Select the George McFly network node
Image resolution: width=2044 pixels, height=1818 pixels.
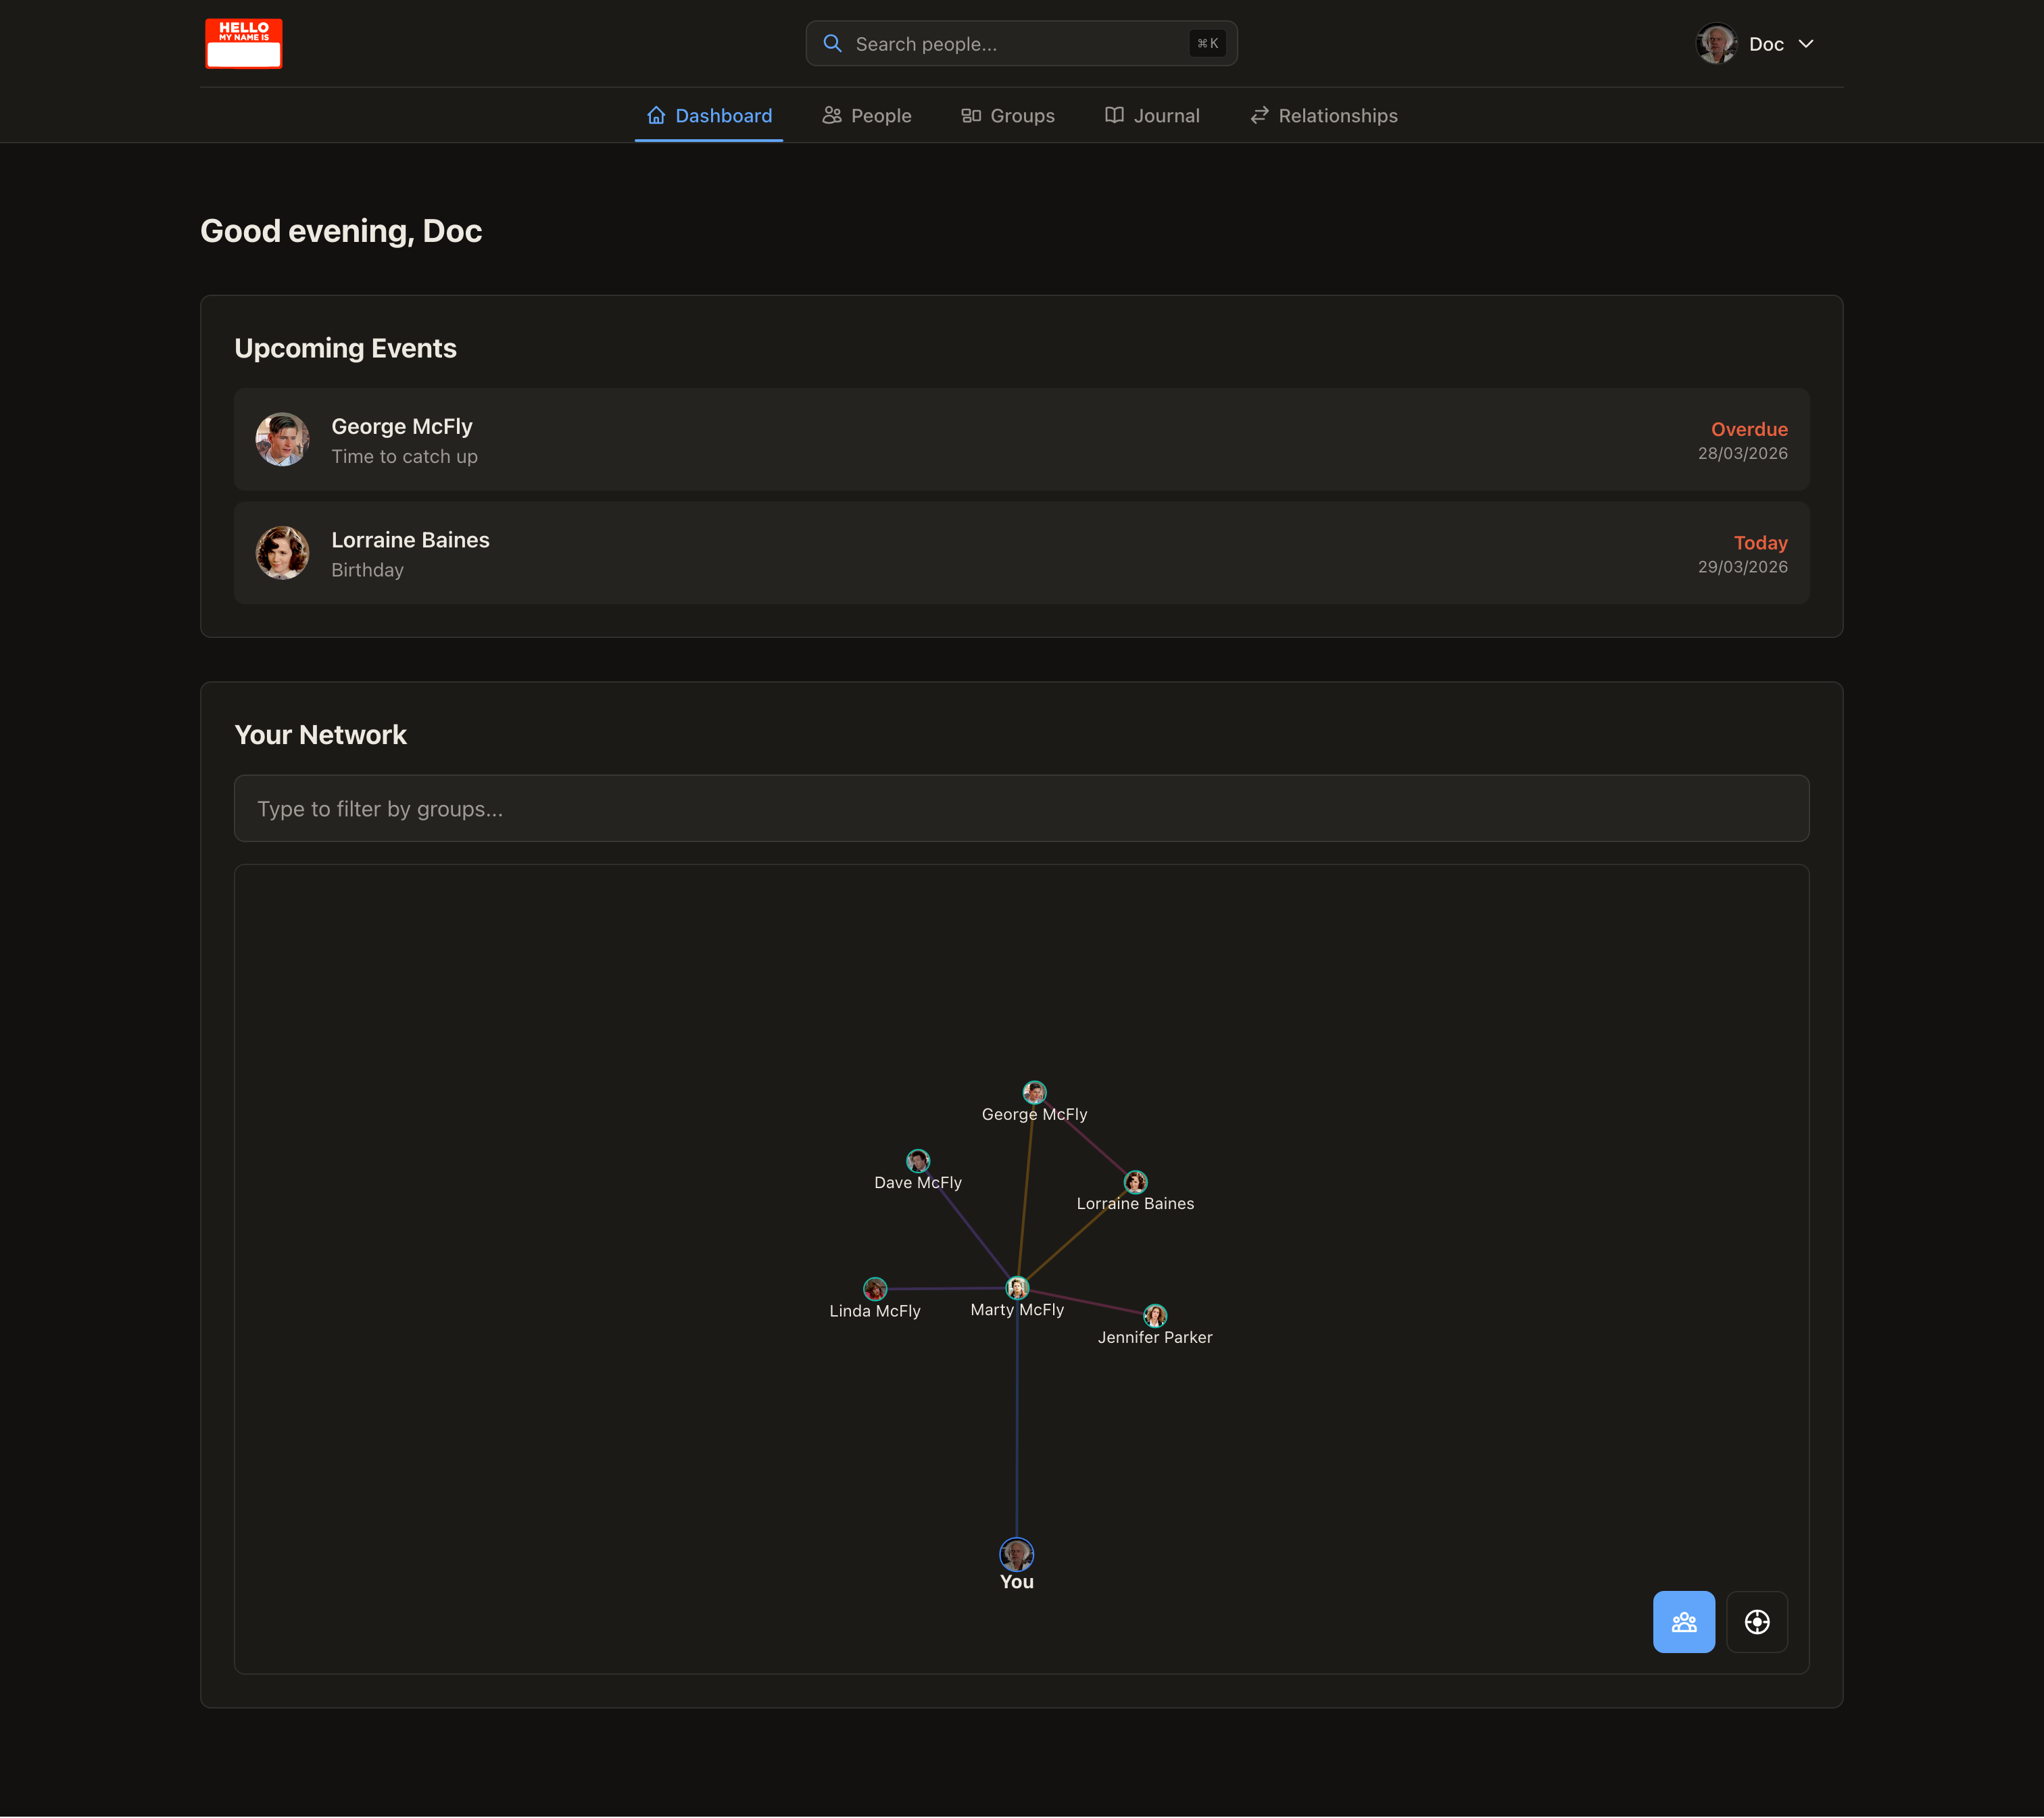(1034, 1092)
